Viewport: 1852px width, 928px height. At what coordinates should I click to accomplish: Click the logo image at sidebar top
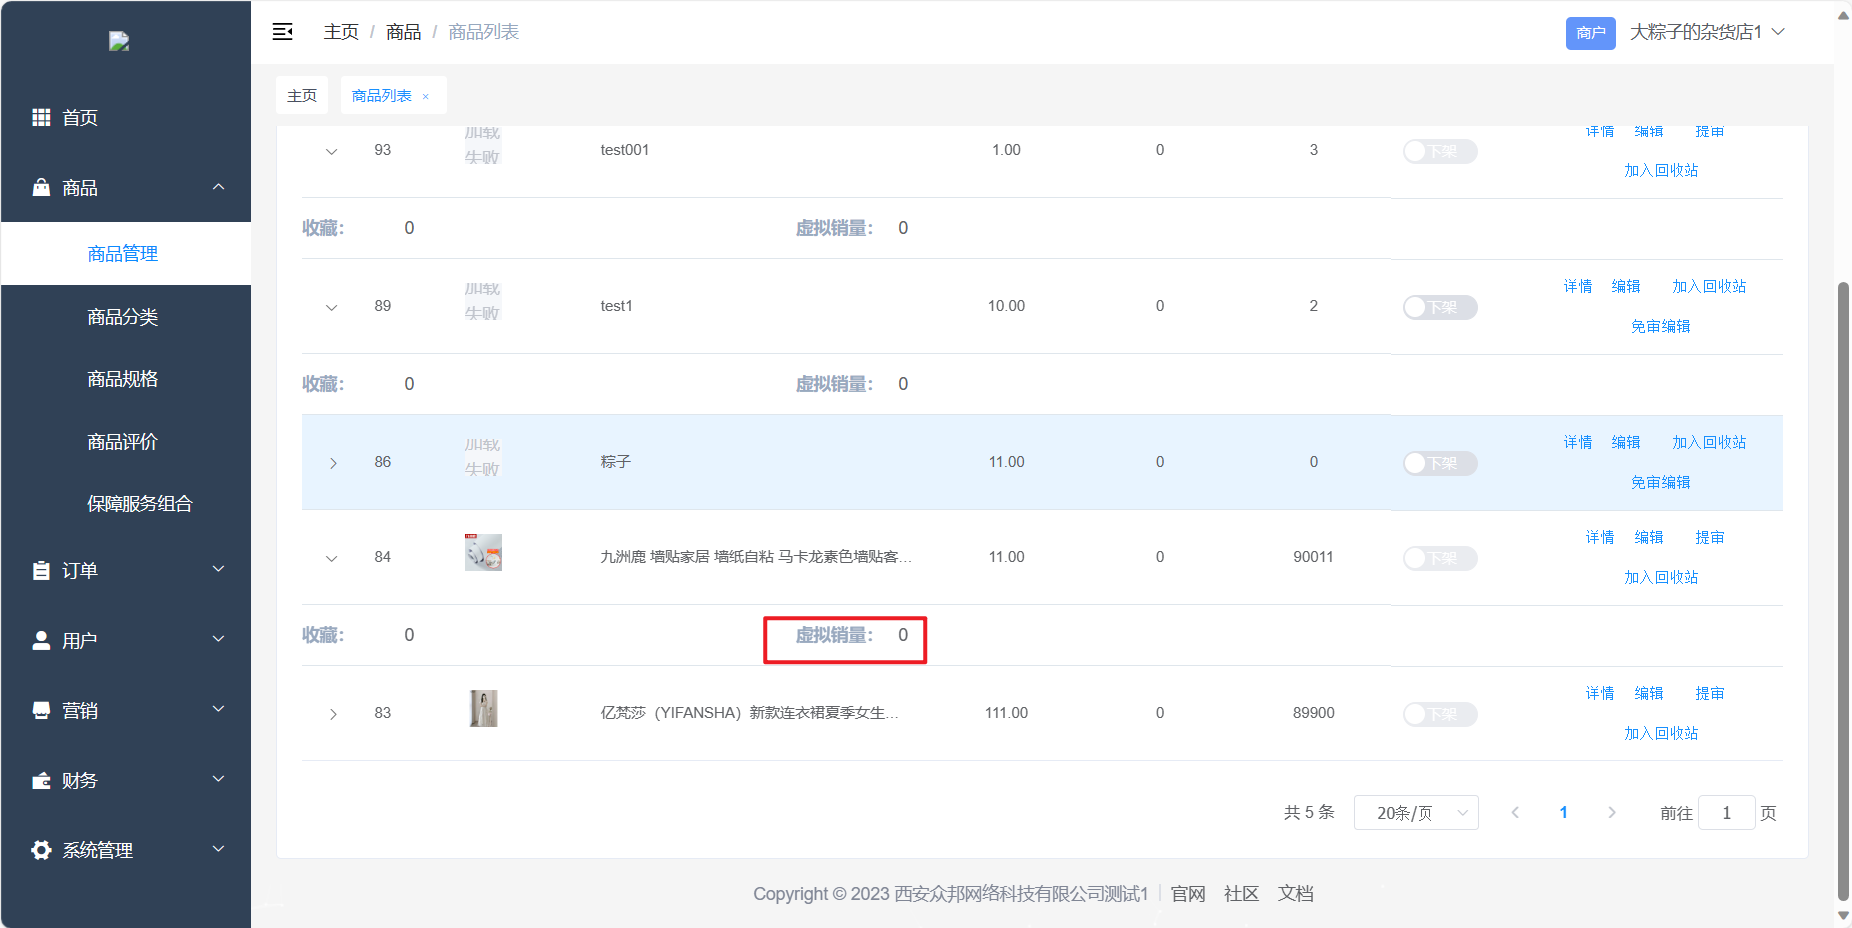coord(119,41)
